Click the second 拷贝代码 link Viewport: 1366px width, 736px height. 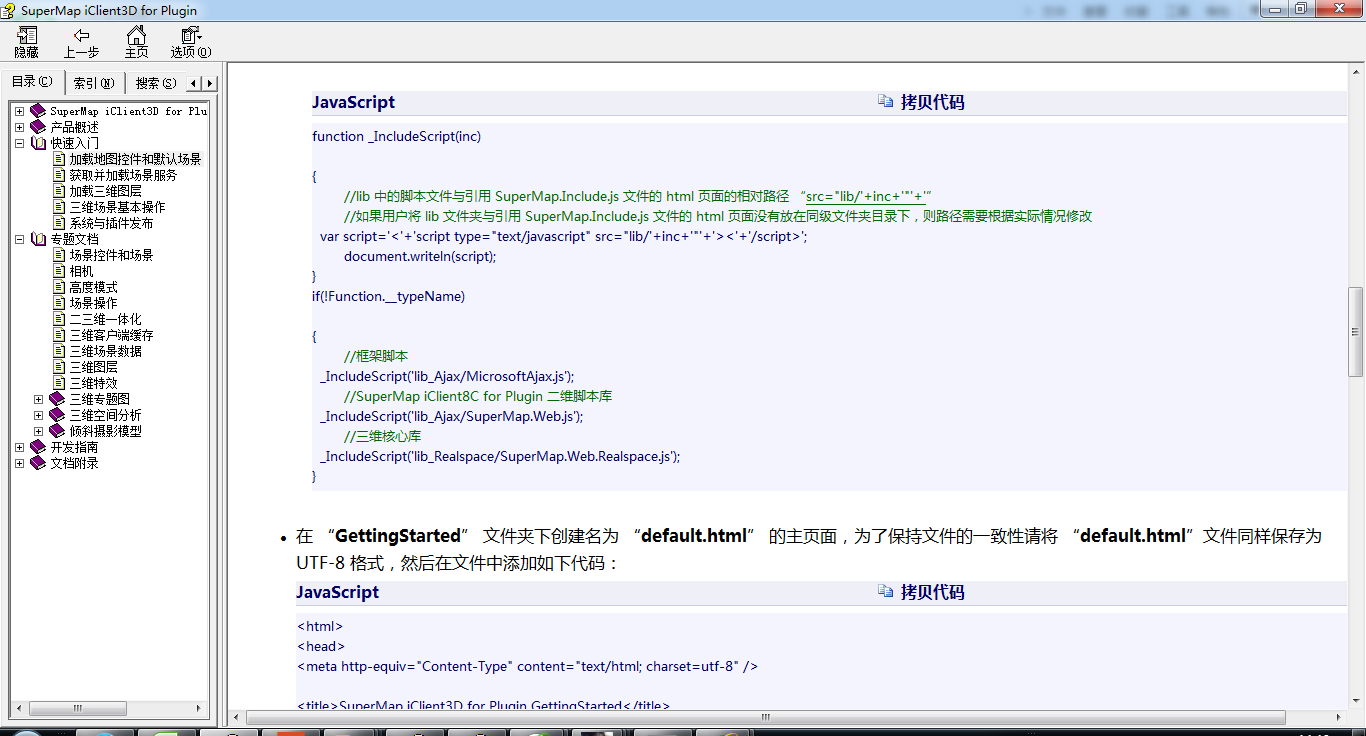[x=932, y=592]
